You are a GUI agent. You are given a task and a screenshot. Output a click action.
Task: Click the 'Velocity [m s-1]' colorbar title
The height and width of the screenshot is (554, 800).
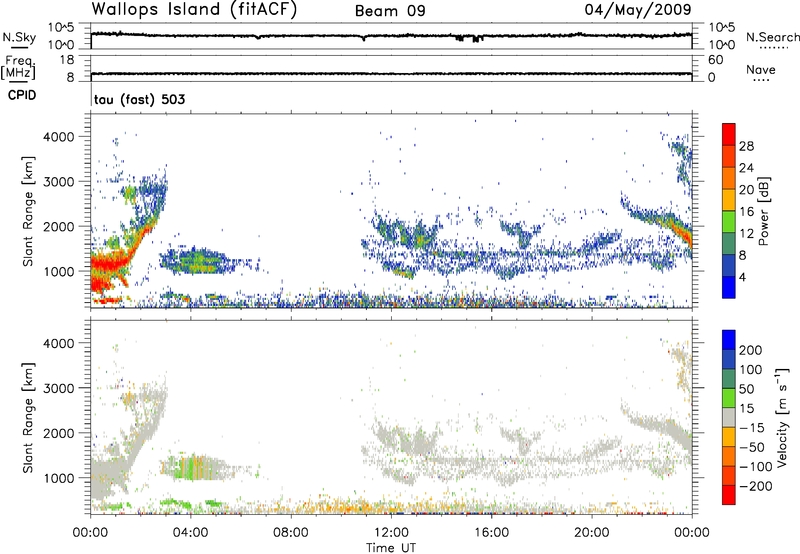pyautogui.click(x=782, y=417)
